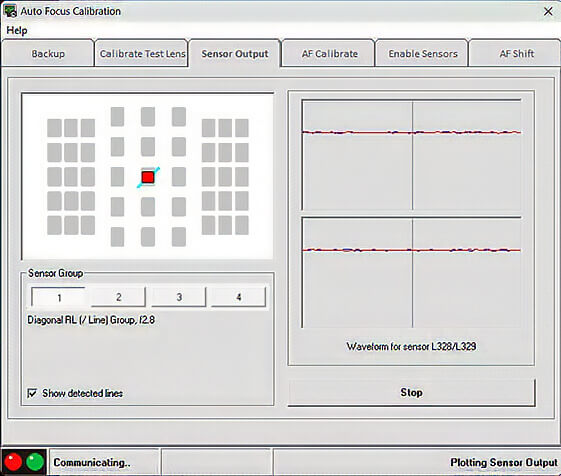Open the Backup tab
The height and width of the screenshot is (476, 561).
(48, 54)
